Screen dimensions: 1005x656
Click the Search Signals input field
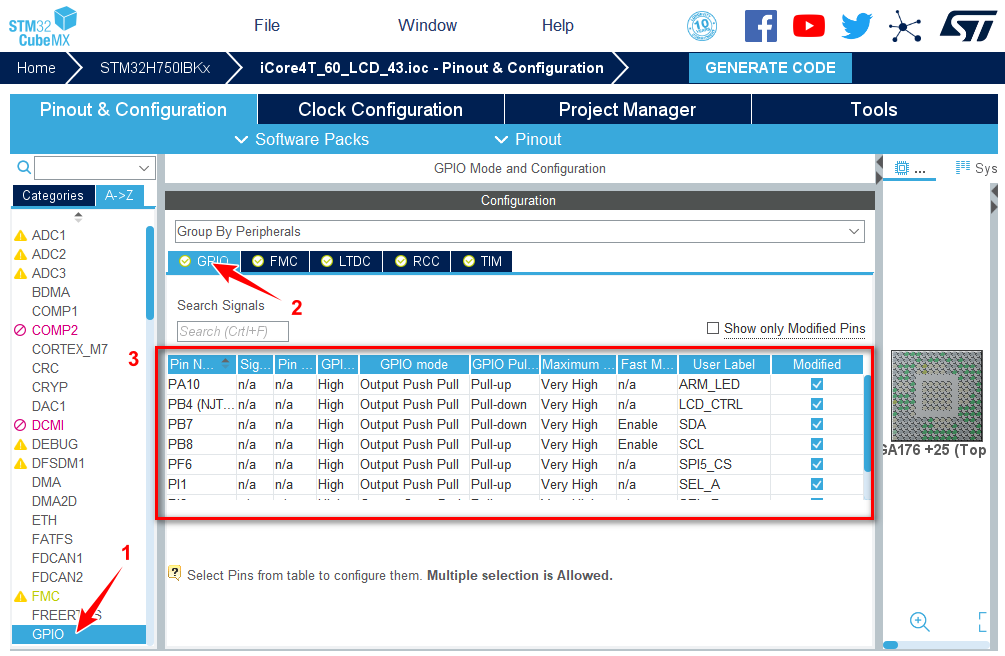tap(233, 331)
